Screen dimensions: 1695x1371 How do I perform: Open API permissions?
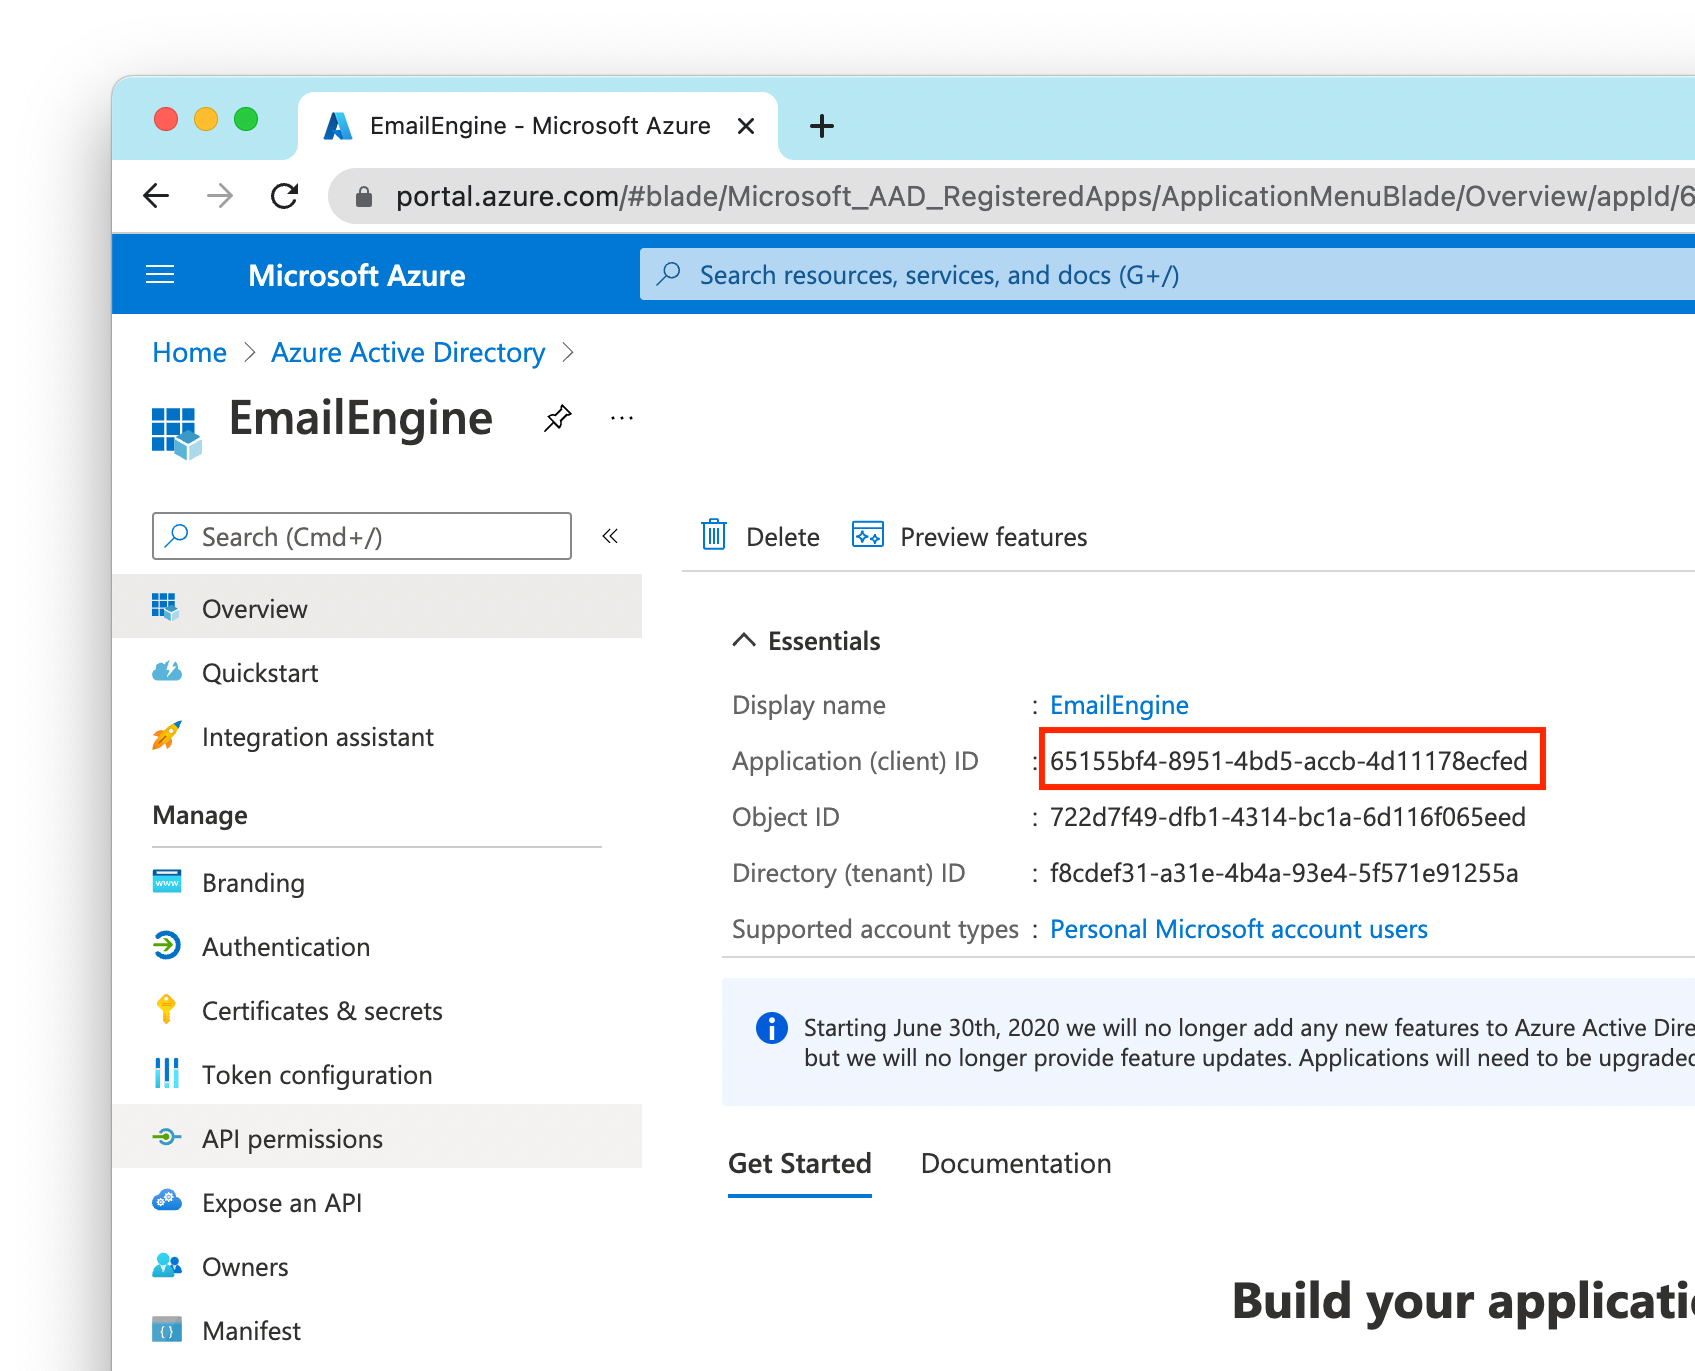pyautogui.click(x=377, y=1138)
